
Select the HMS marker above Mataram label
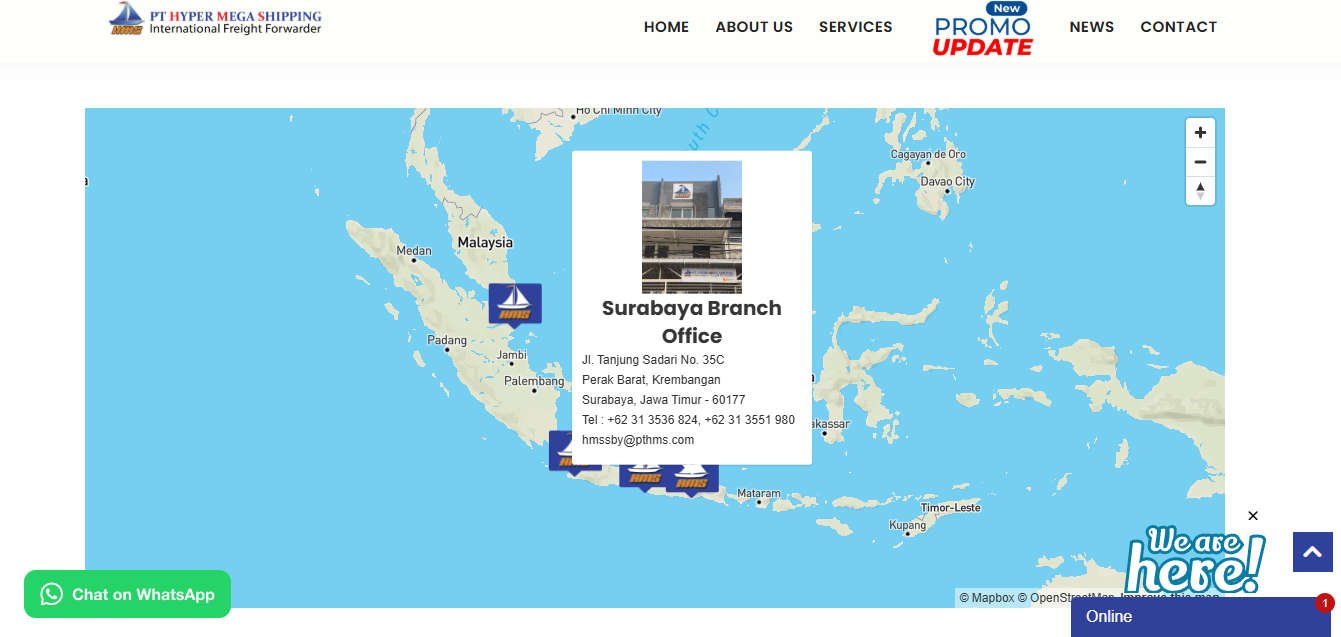[x=693, y=480]
